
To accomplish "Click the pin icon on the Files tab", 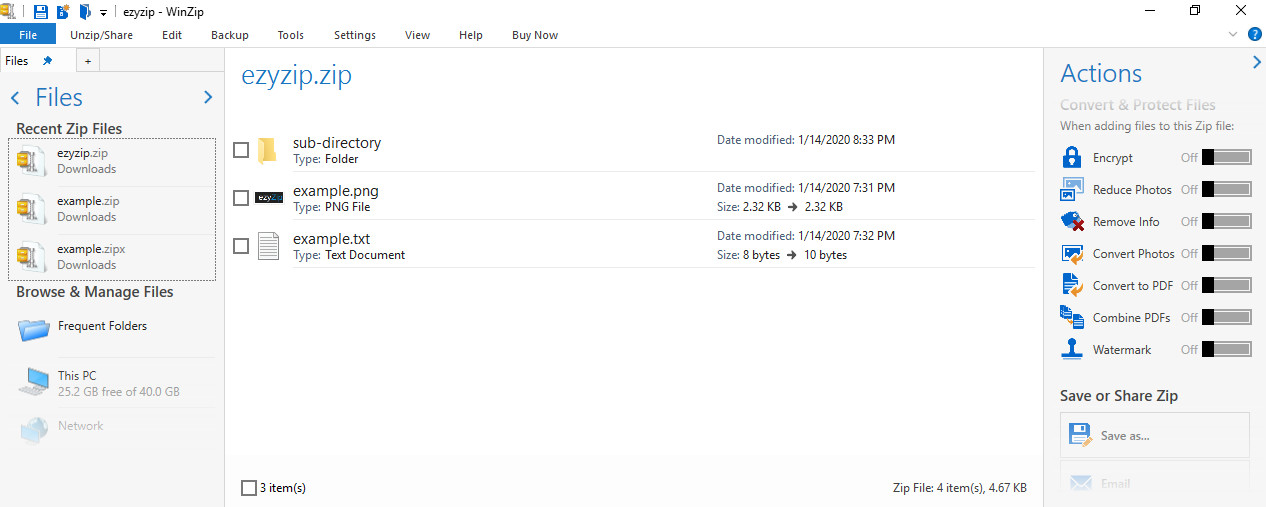I will point(47,61).
